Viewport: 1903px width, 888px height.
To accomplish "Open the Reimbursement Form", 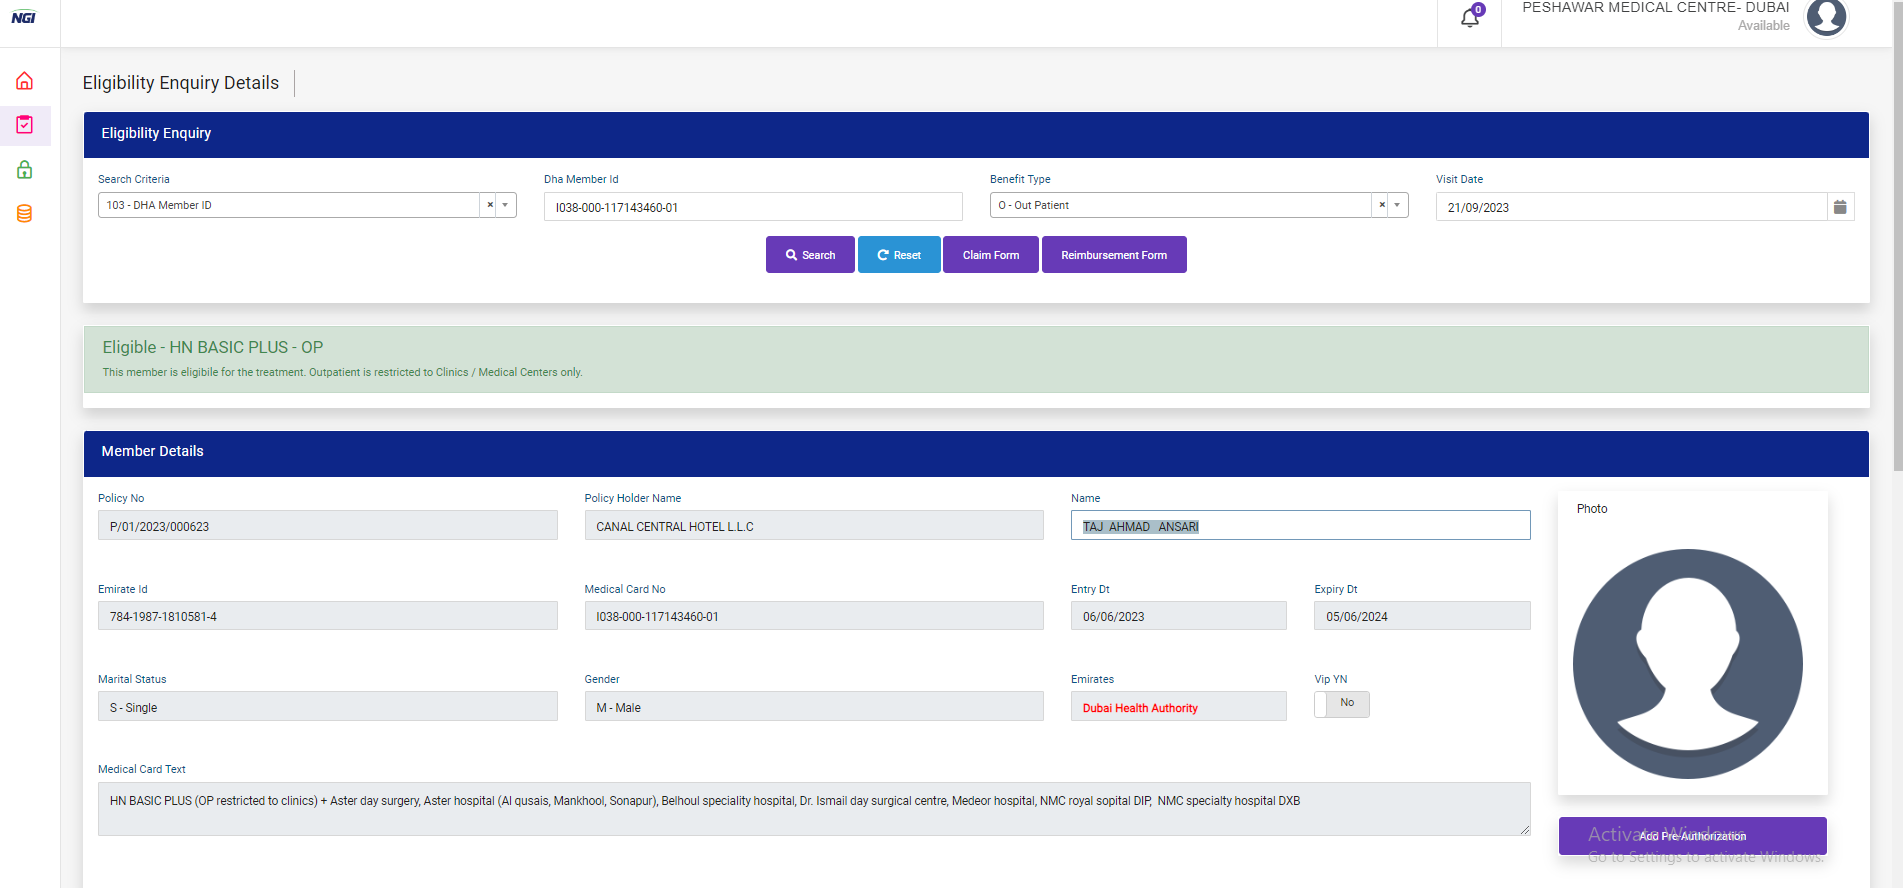I will pyautogui.click(x=1113, y=255).
